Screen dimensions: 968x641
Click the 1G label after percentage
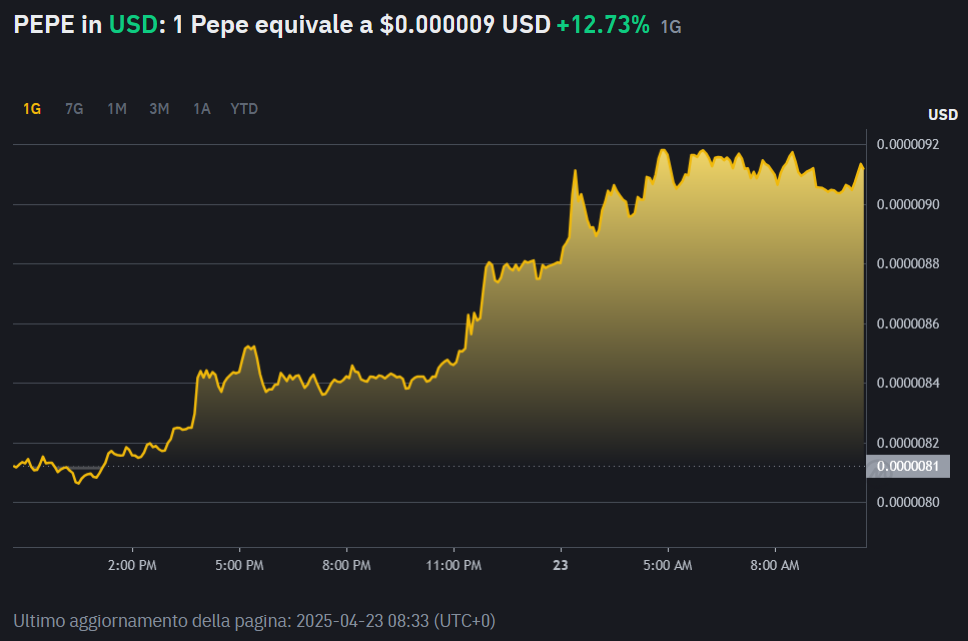tap(671, 27)
